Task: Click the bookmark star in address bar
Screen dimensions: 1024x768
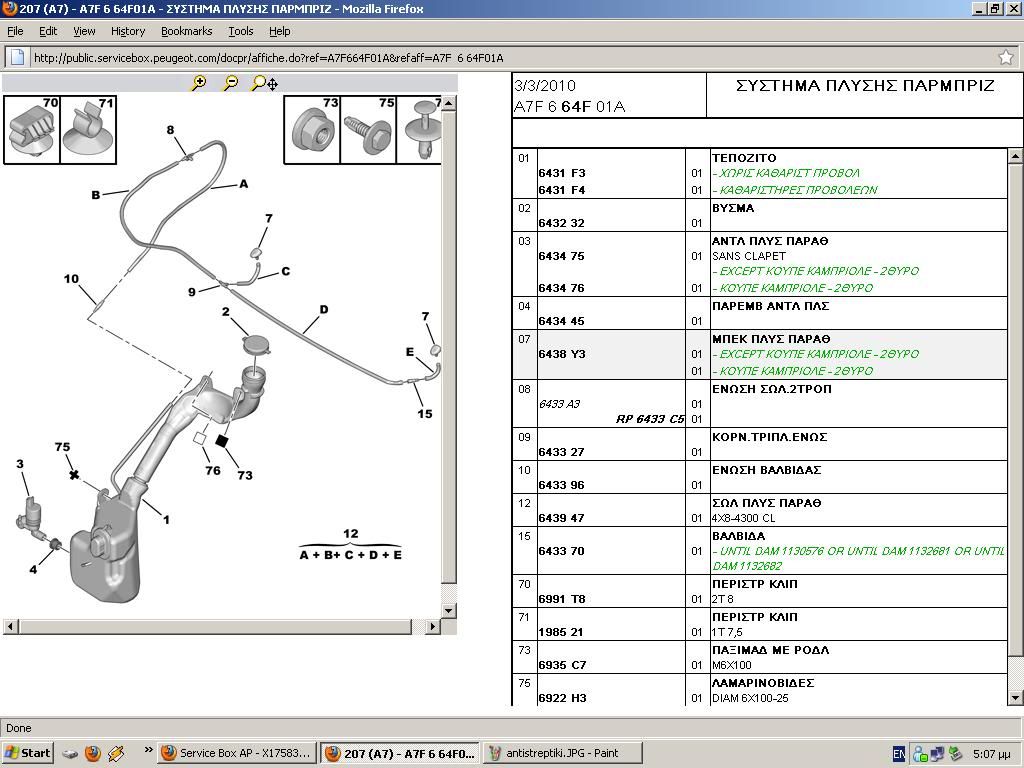Action: click(x=1006, y=57)
